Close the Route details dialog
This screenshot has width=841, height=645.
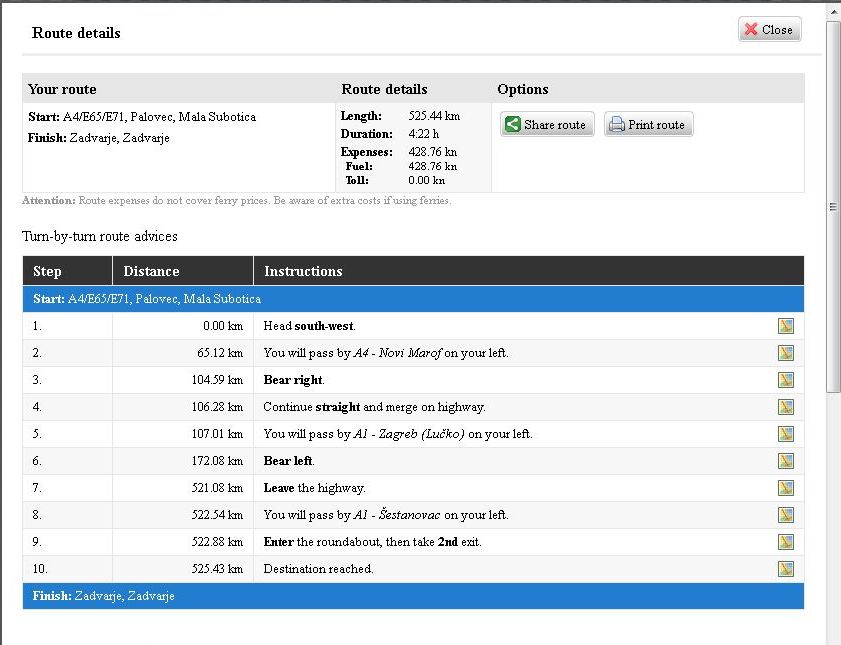click(769, 30)
